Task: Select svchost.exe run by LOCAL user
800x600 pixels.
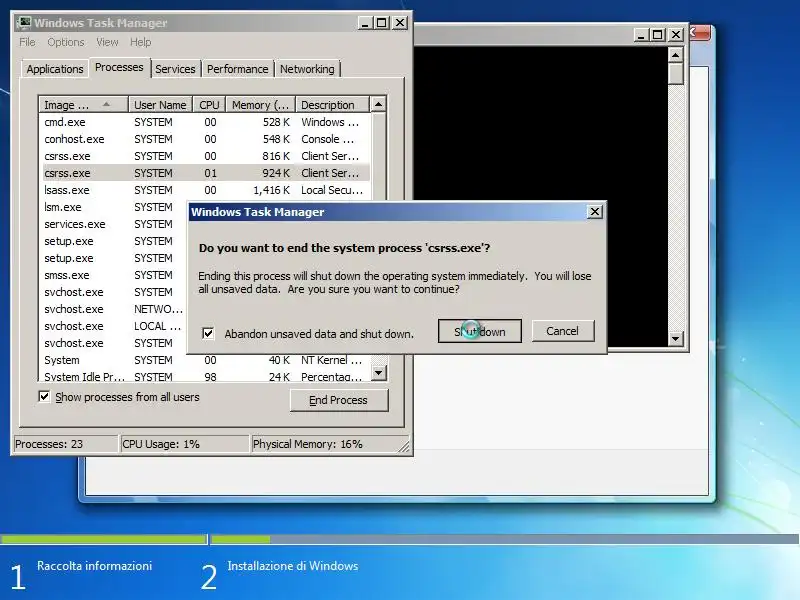Action: [x=113, y=326]
